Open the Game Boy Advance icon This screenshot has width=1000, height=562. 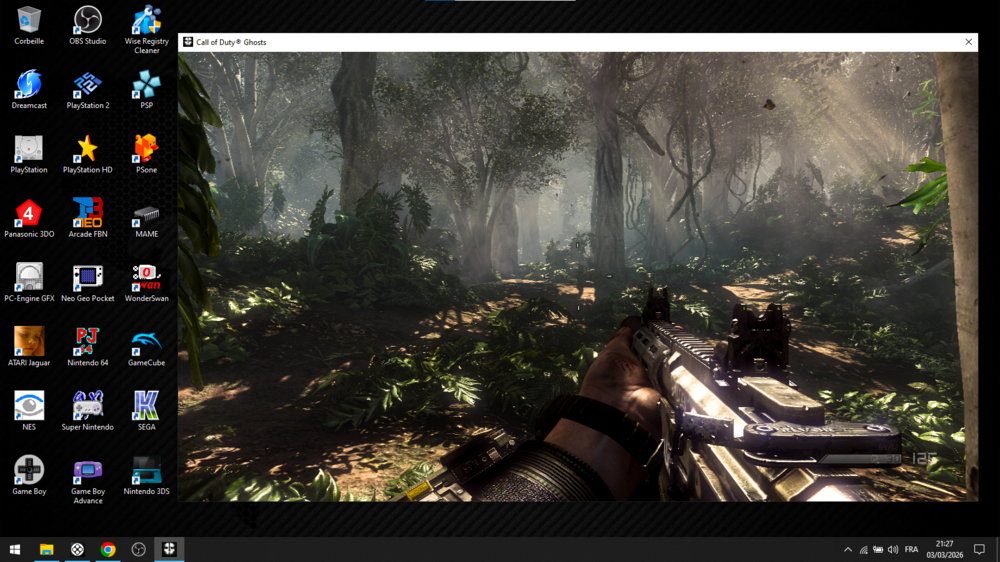pos(87,471)
